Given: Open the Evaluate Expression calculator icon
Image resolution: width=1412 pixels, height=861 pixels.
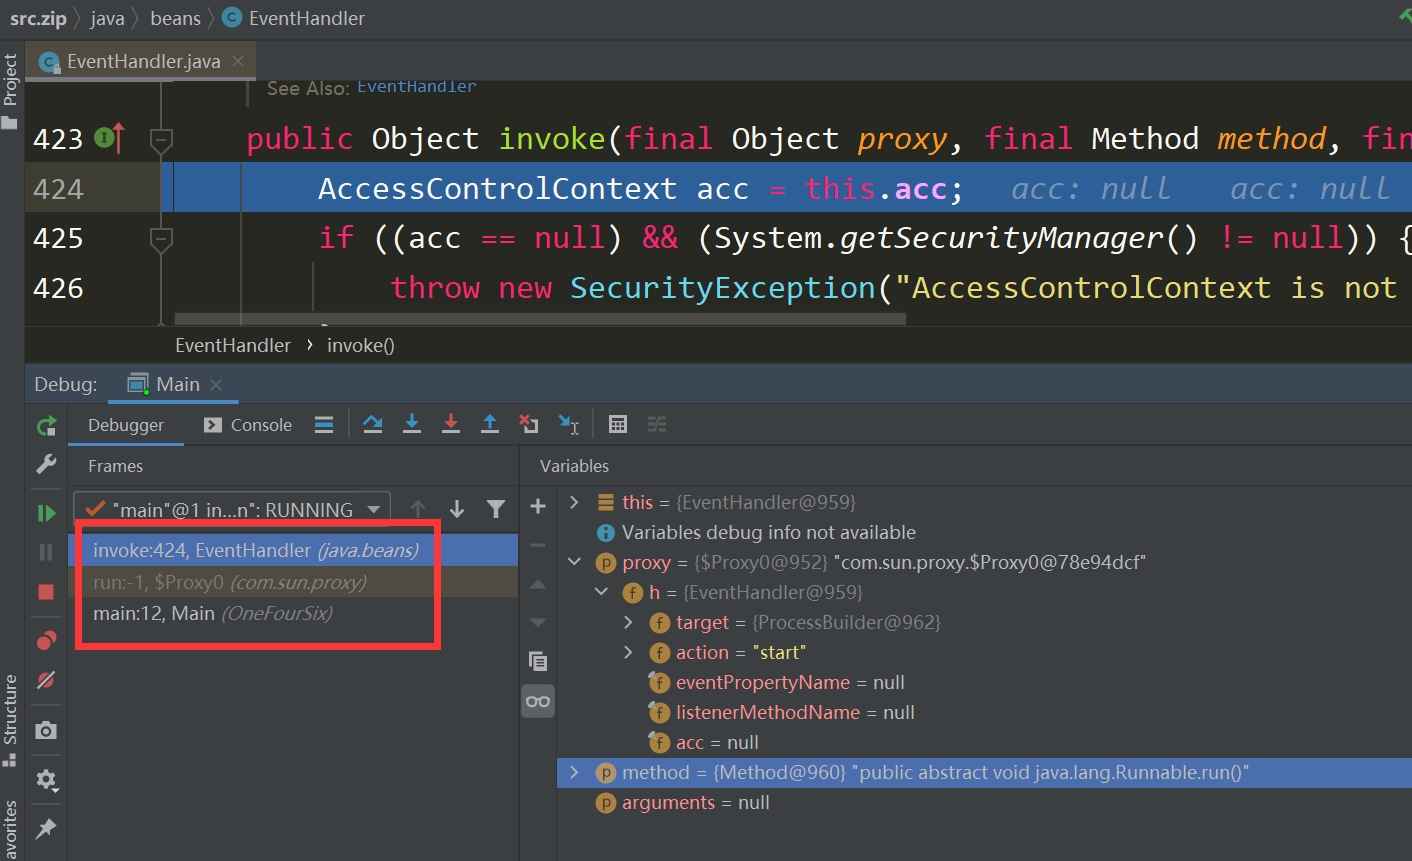Looking at the screenshot, I should (x=617, y=424).
